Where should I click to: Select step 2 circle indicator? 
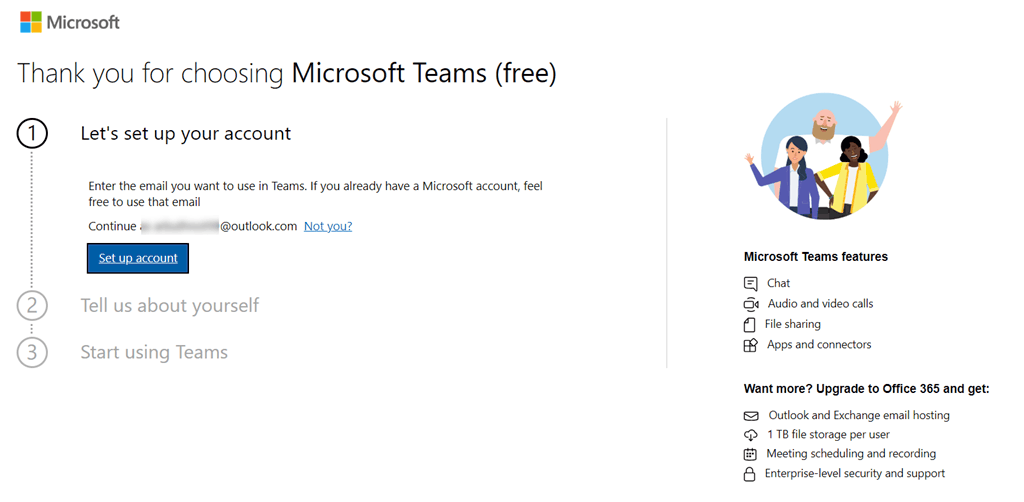click(32, 306)
